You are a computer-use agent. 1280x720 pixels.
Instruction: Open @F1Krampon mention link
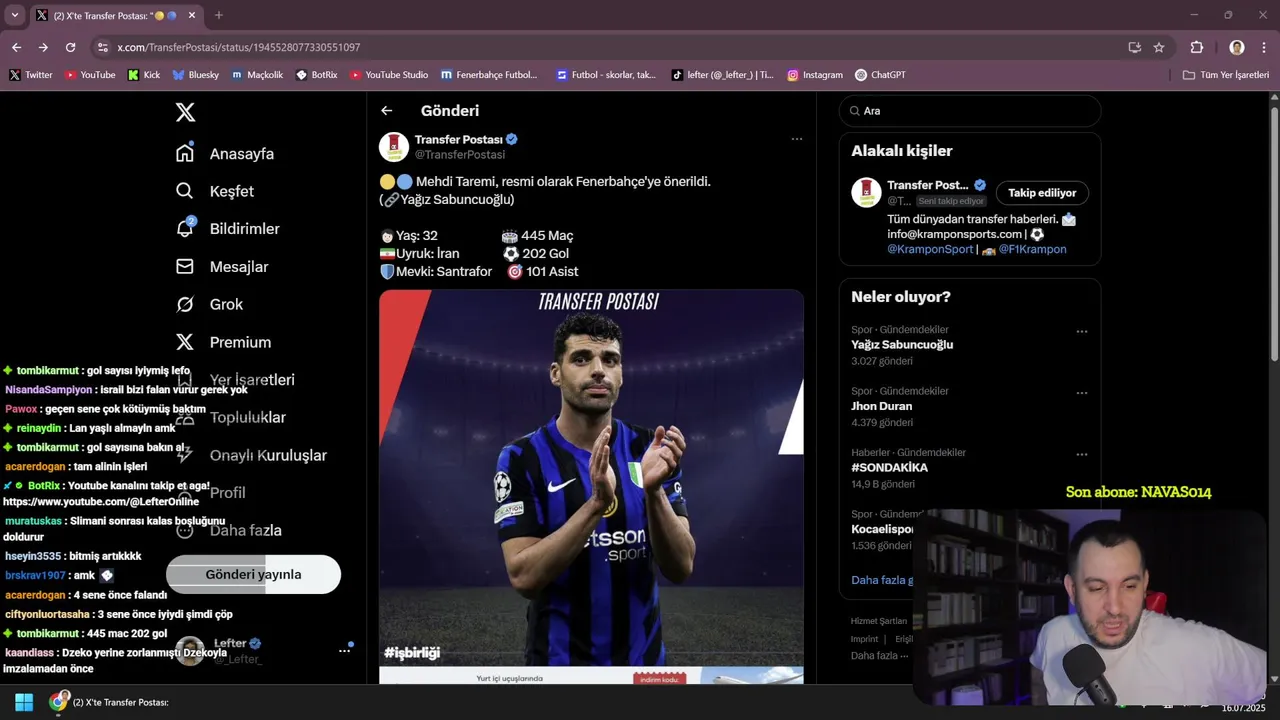(x=1032, y=249)
